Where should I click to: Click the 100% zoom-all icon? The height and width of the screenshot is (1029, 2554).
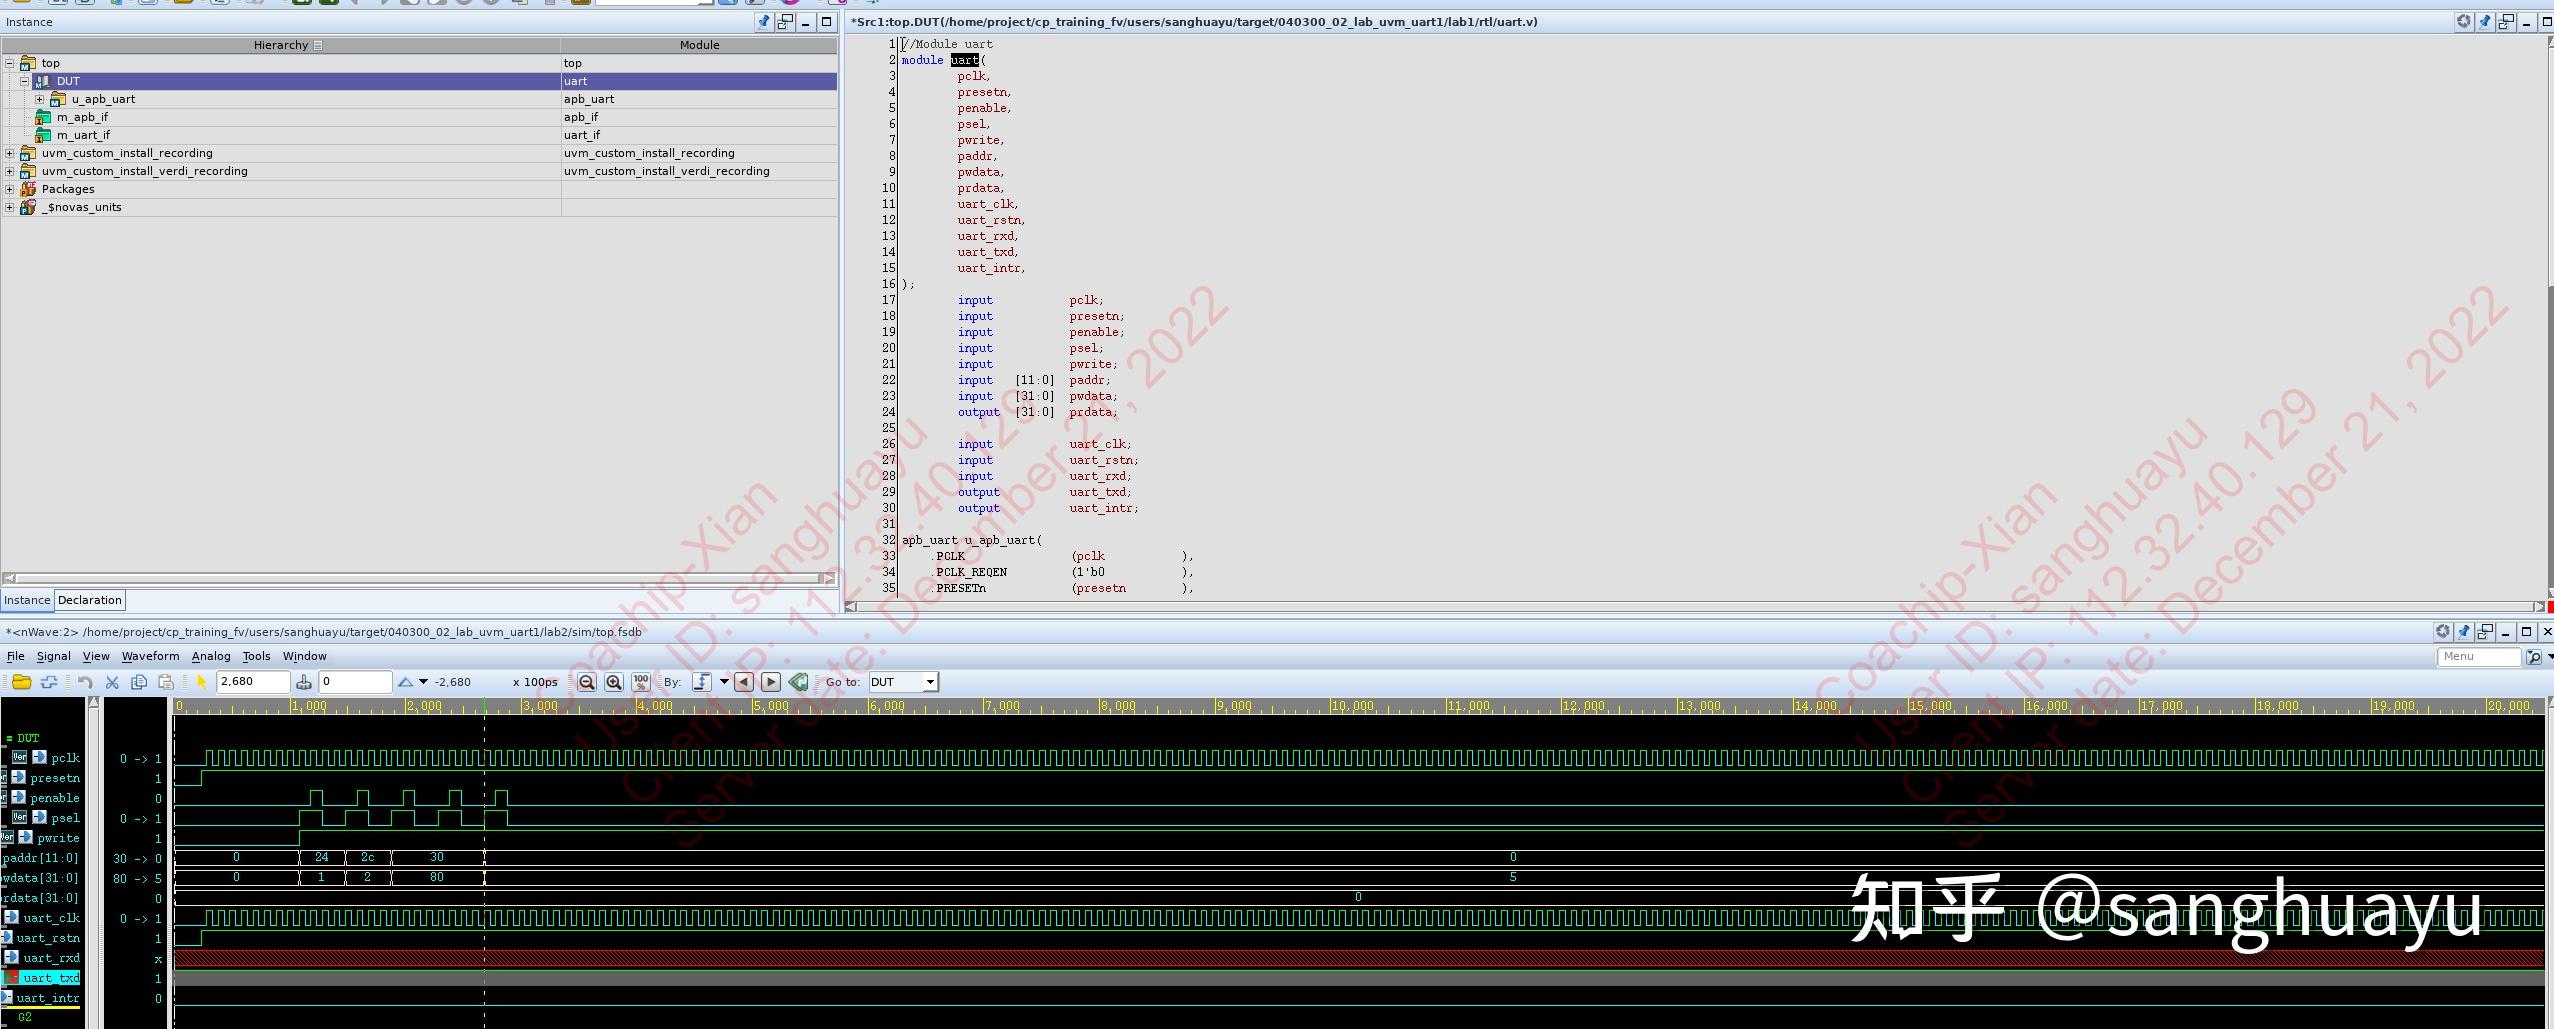pyautogui.click(x=641, y=682)
